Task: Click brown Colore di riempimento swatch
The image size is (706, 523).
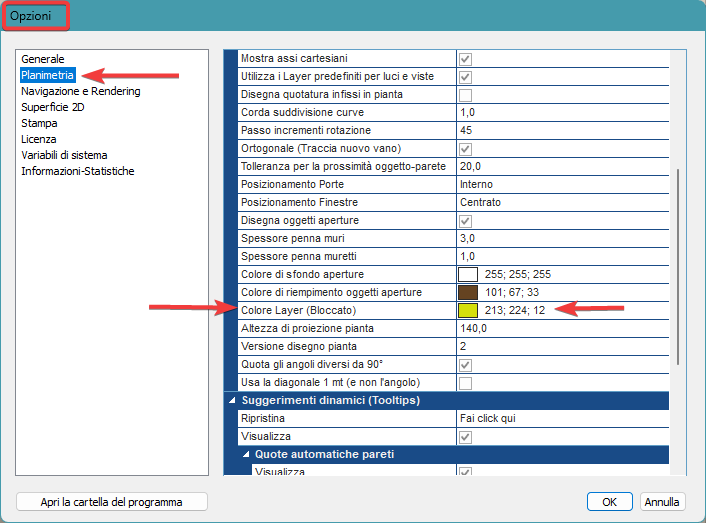Action: 468,293
